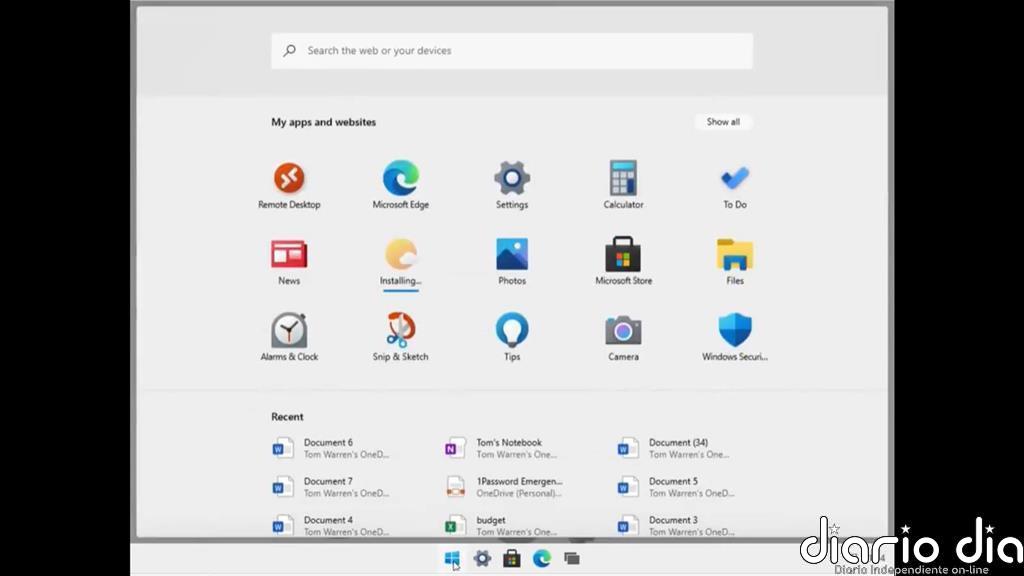This screenshot has height=576, width=1024.
Task: Open the Remote Desktop app
Action: click(289, 180)
